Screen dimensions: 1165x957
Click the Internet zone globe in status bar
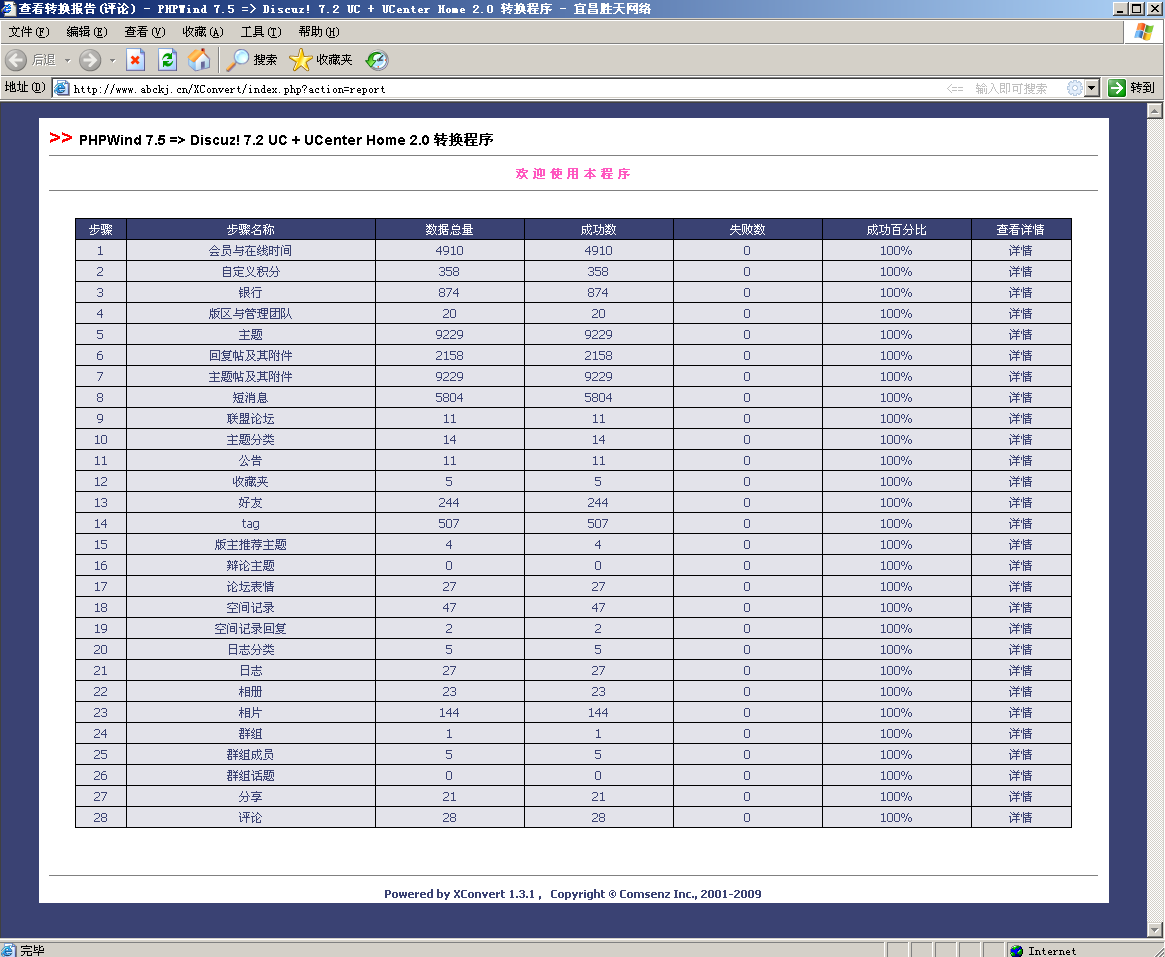click(1016, 950)
